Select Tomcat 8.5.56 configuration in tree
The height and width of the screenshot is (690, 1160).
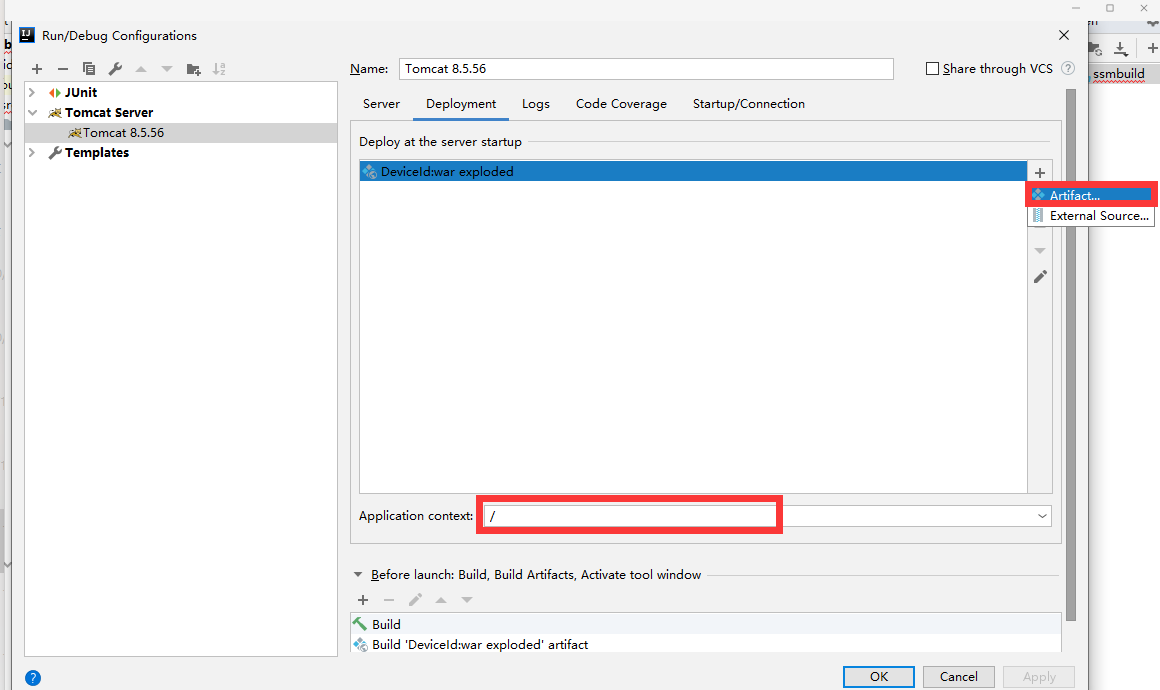tap(181, 133)
